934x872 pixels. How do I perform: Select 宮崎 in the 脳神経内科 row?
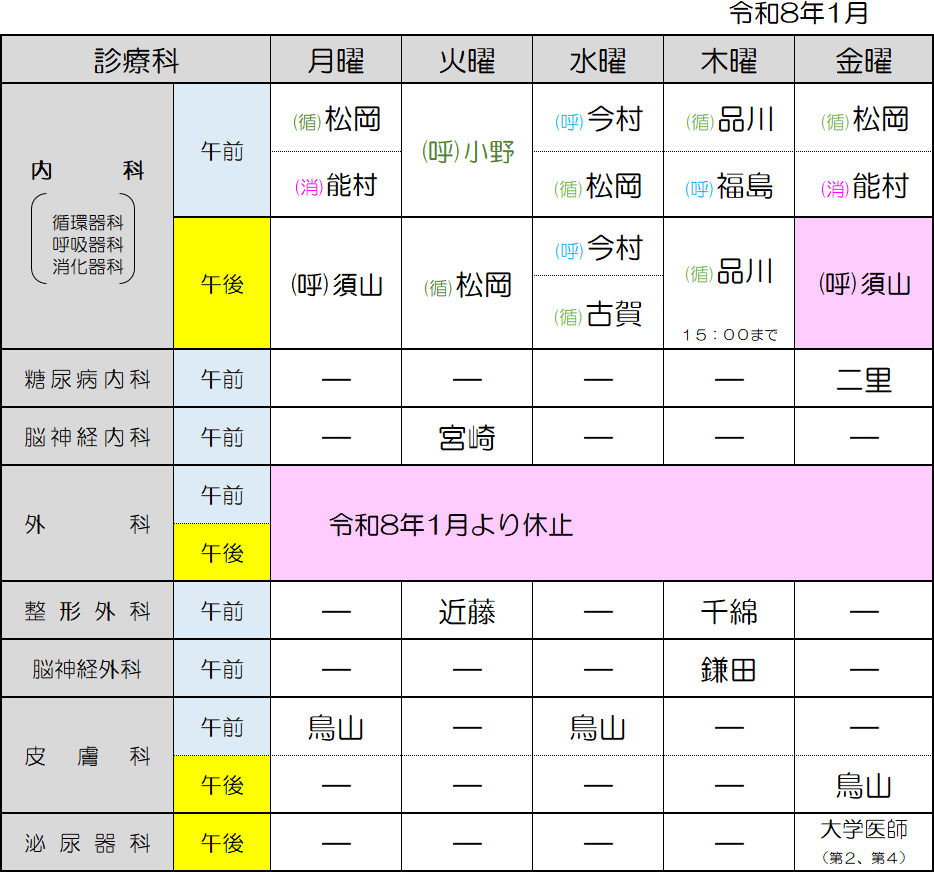(467, 438)
